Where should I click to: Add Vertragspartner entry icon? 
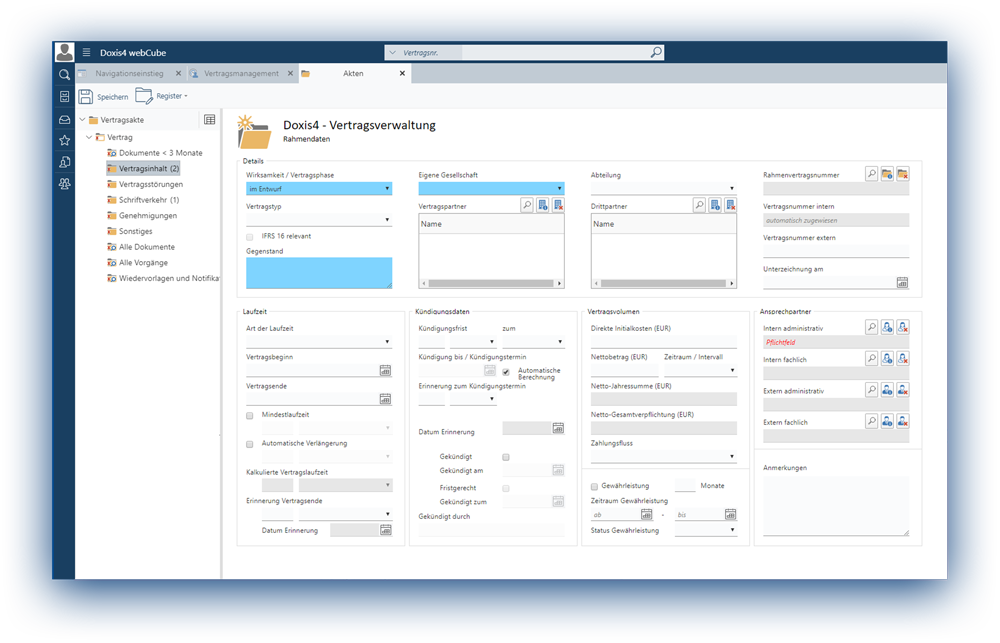click(x=543, y=205)
